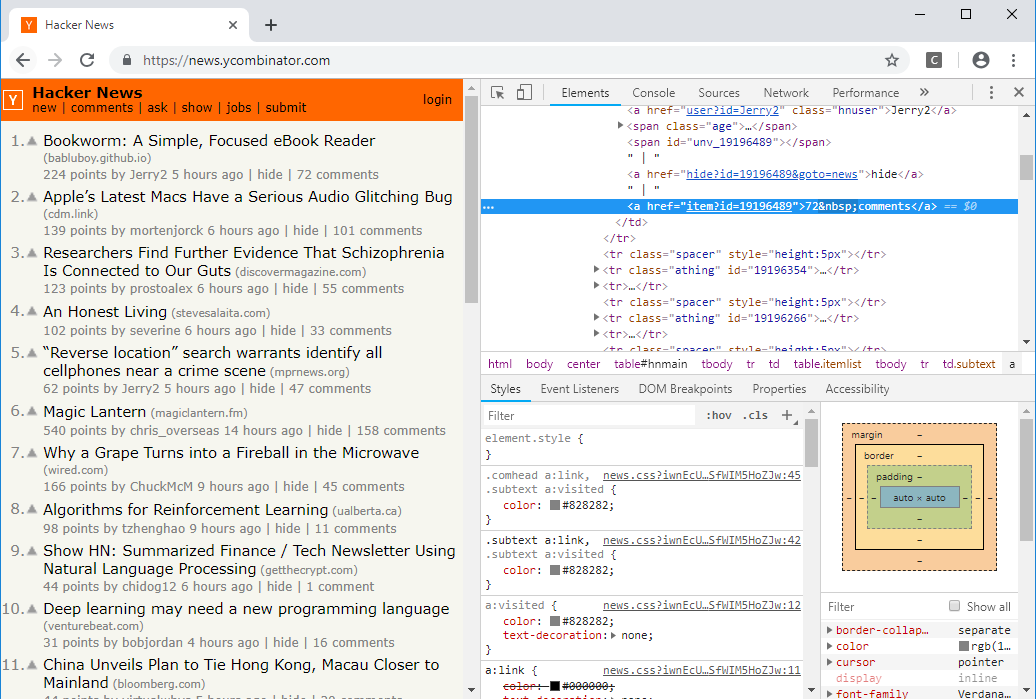Click the Hacker News Y logo

point(13,100)
